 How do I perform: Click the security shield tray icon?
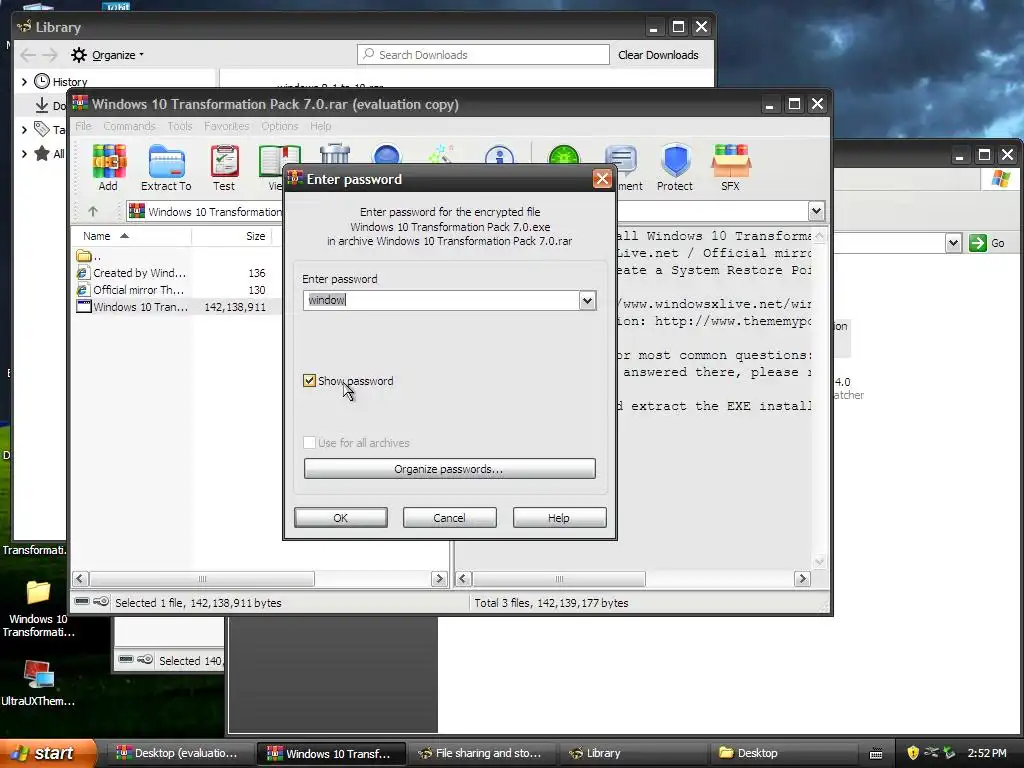point(913,753)
